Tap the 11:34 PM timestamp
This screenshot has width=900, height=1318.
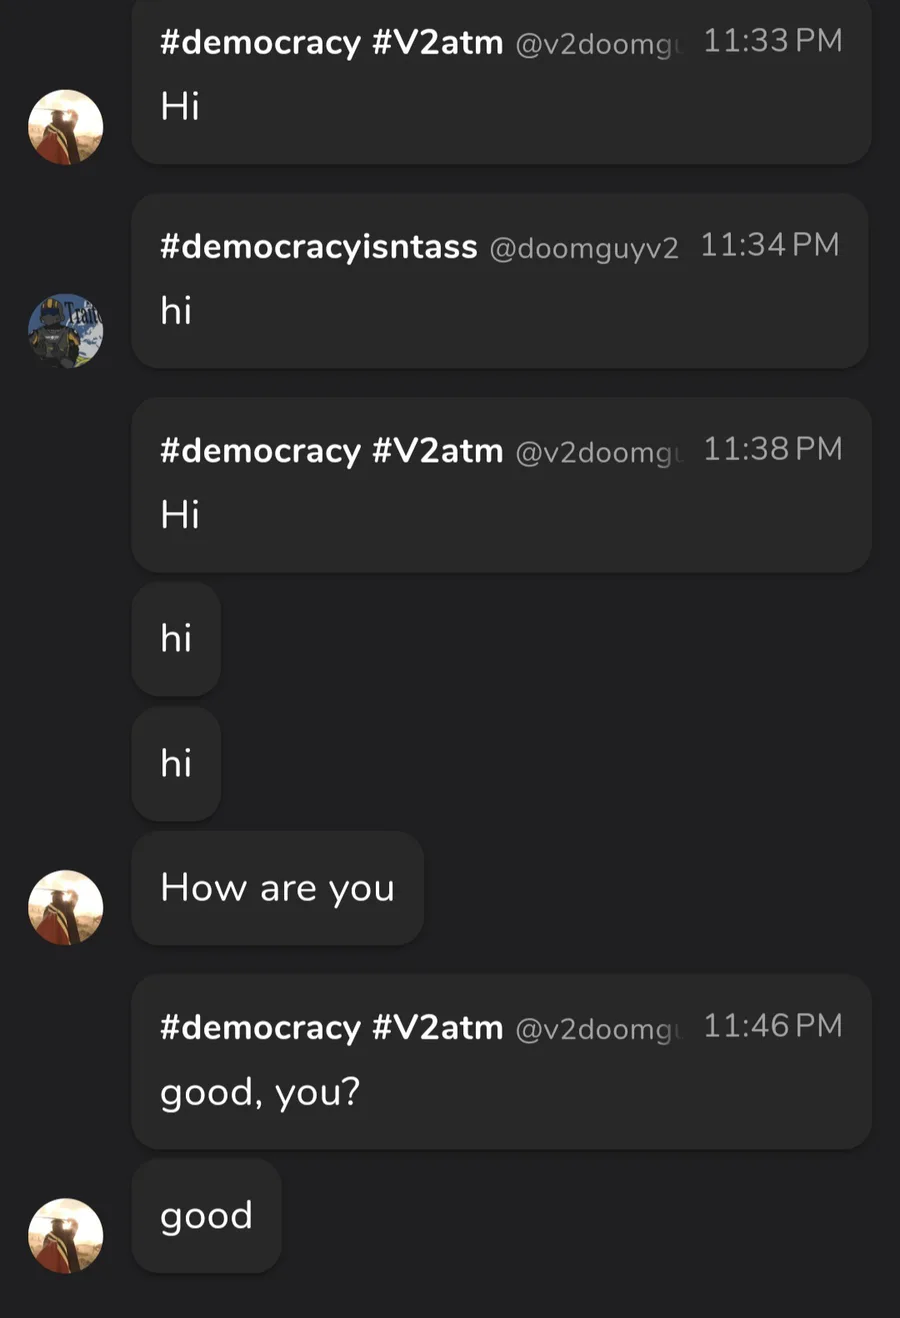769,245
